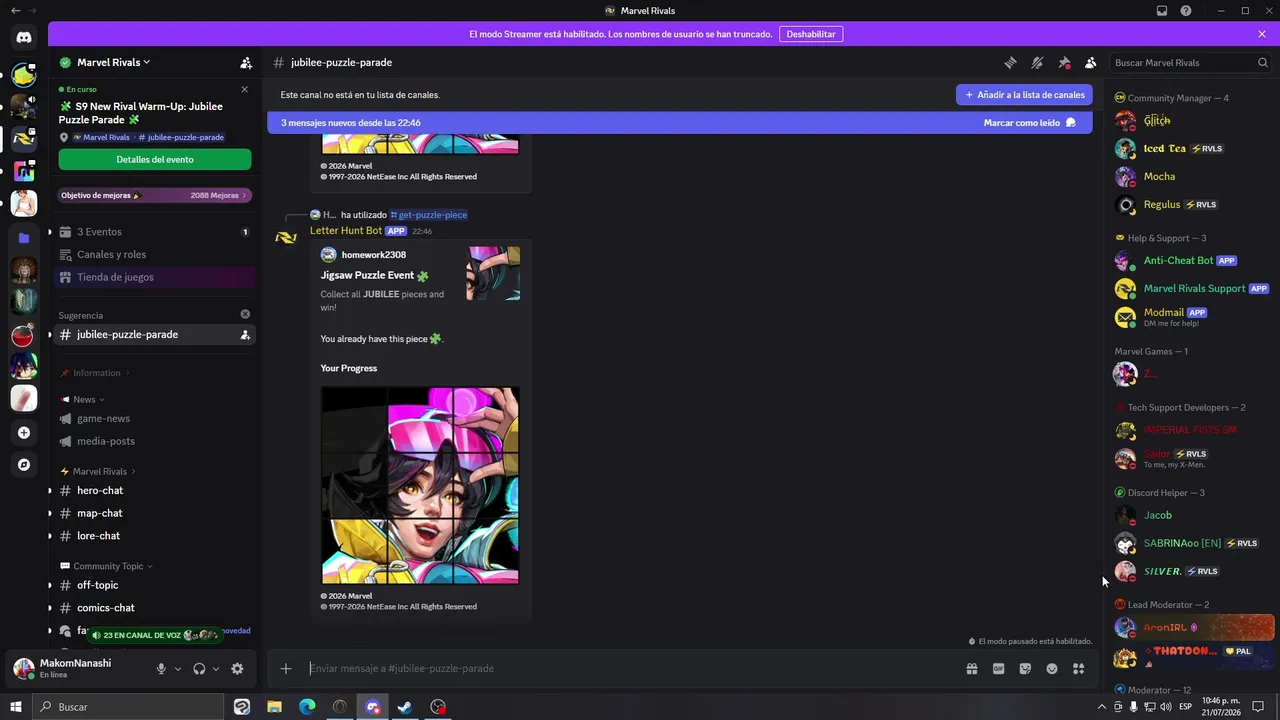Deafen audio with headphones icon

click(199, 669)
